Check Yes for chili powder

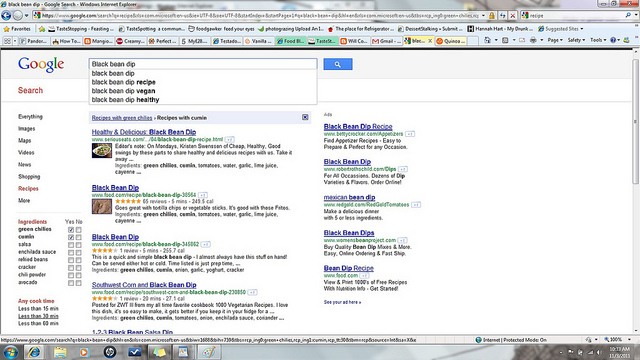pos(71,275)
